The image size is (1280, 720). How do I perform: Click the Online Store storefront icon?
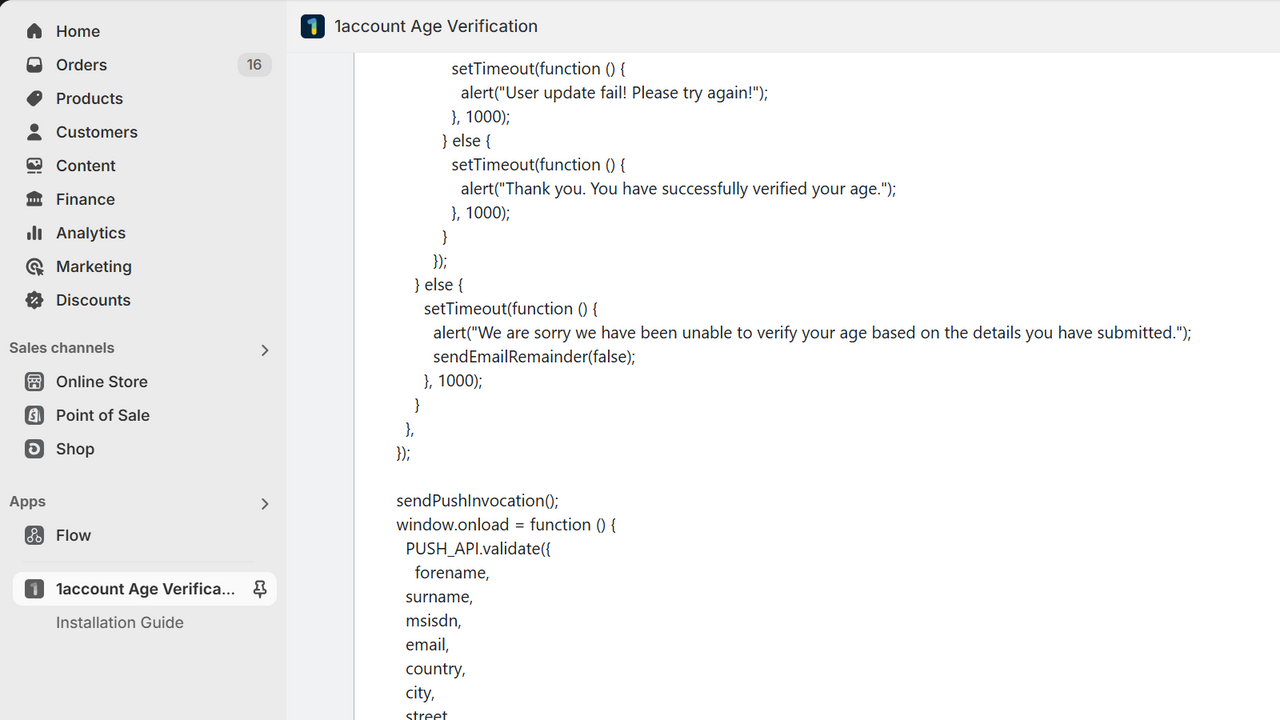[x=35, y=382]
